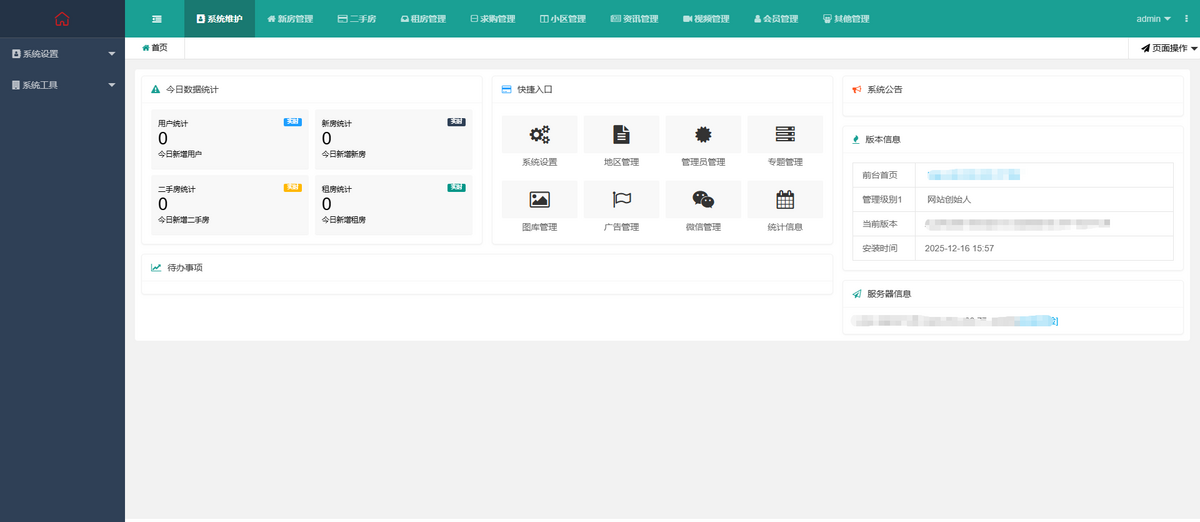
Task: Open 图库管理 picture shortcut icon
Action: 540,200
